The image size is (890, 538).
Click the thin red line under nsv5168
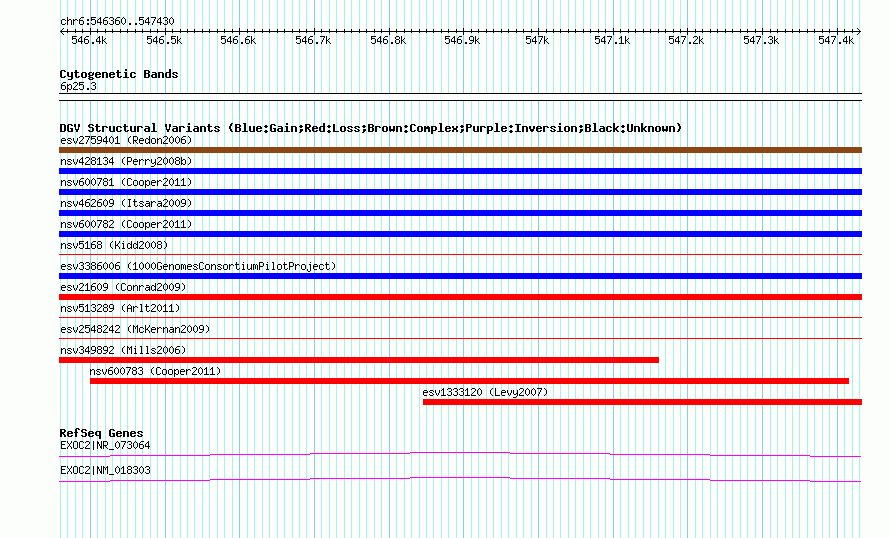click(460, 254)
